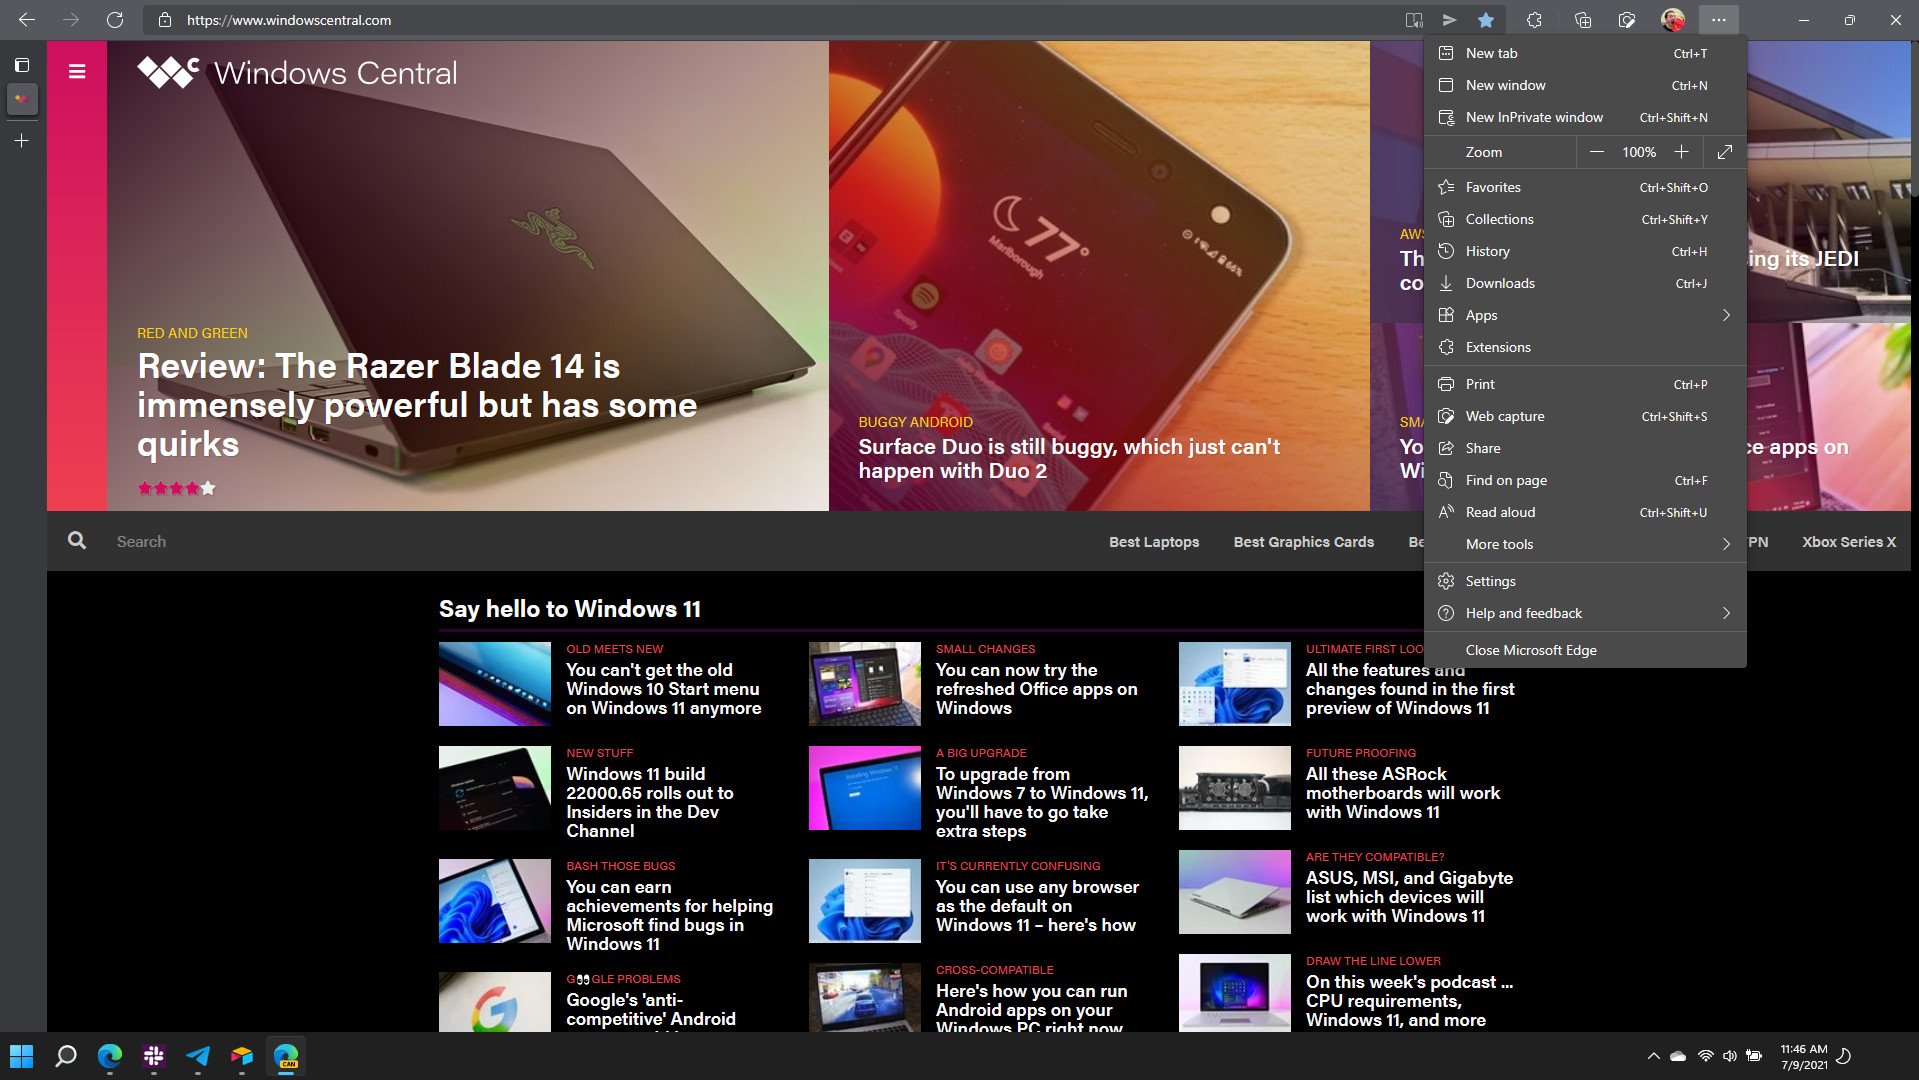Image resolution: width=1919 pixels, height=1080 pixels.
Task: Expand the Apps submenu
Action: tap(1585, 315)
